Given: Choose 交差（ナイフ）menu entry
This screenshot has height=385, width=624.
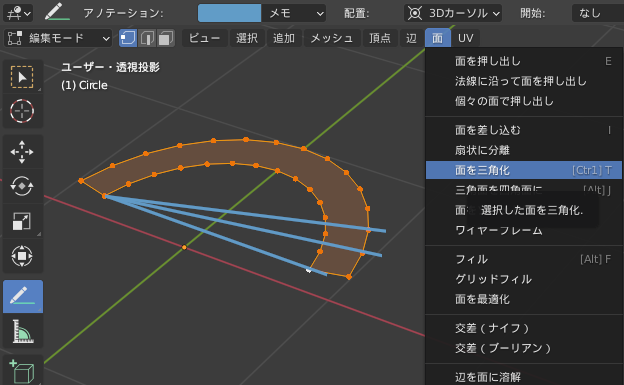Looking at the screenshot, I should [524, 328].
